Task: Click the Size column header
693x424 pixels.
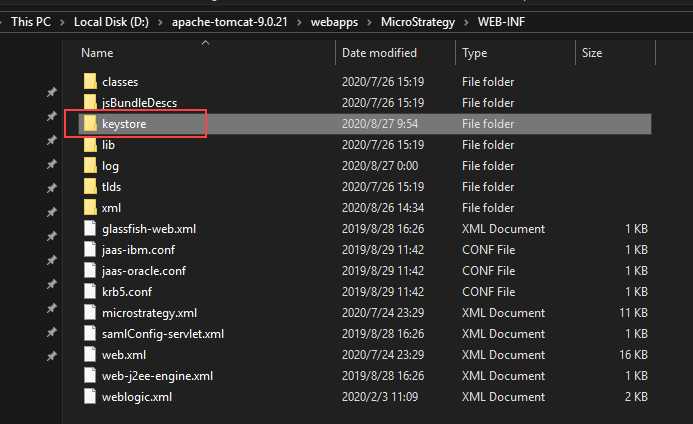Action: [593, 52]
